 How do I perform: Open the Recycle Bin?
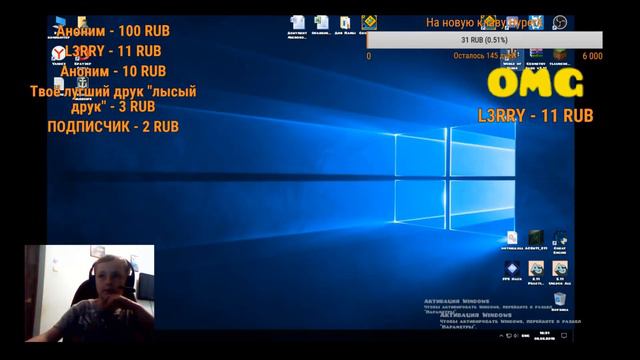(x=560, y=302)
